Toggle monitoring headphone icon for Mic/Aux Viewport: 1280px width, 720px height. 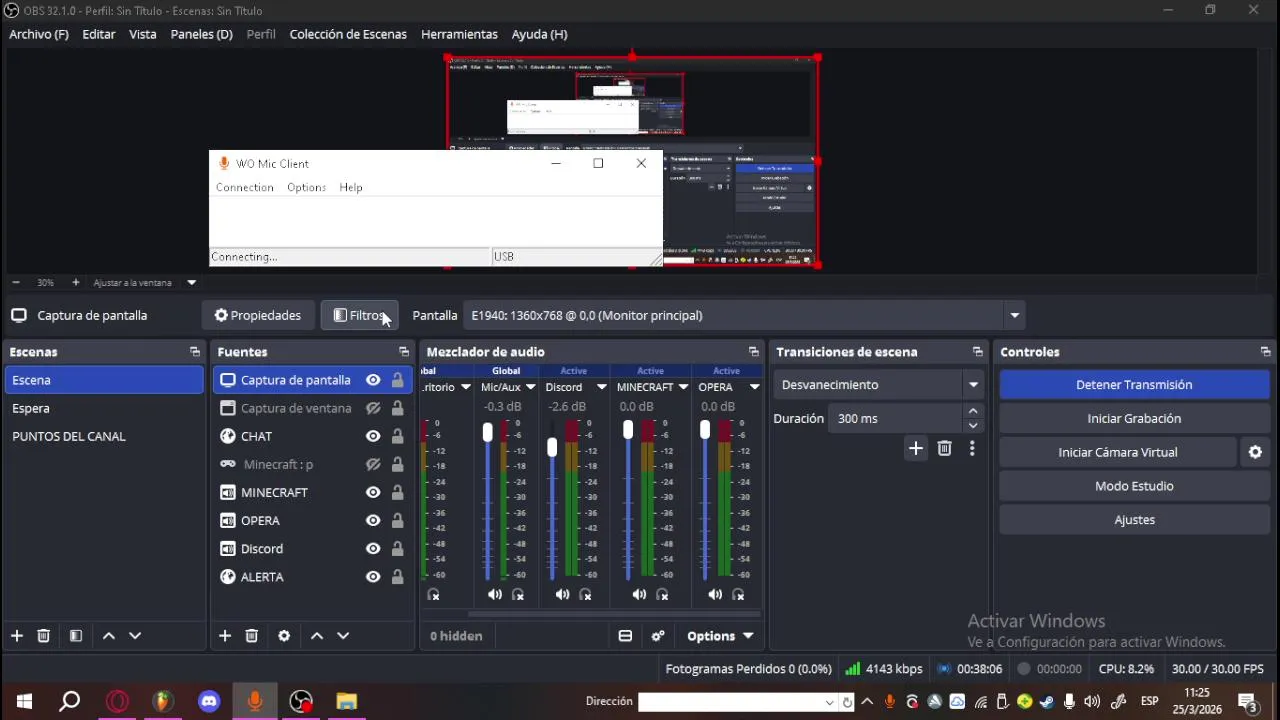click(x=518, y=594)
